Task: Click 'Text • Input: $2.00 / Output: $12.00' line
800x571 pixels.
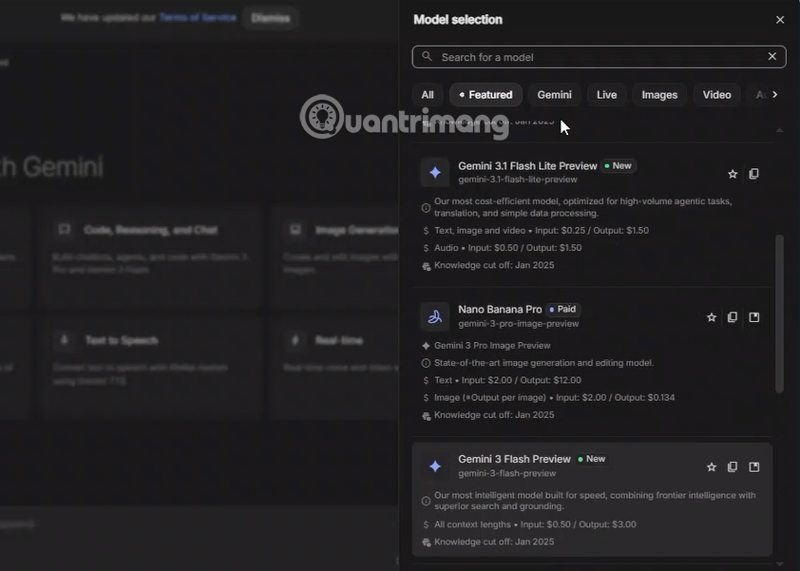Action: point(508,380)
